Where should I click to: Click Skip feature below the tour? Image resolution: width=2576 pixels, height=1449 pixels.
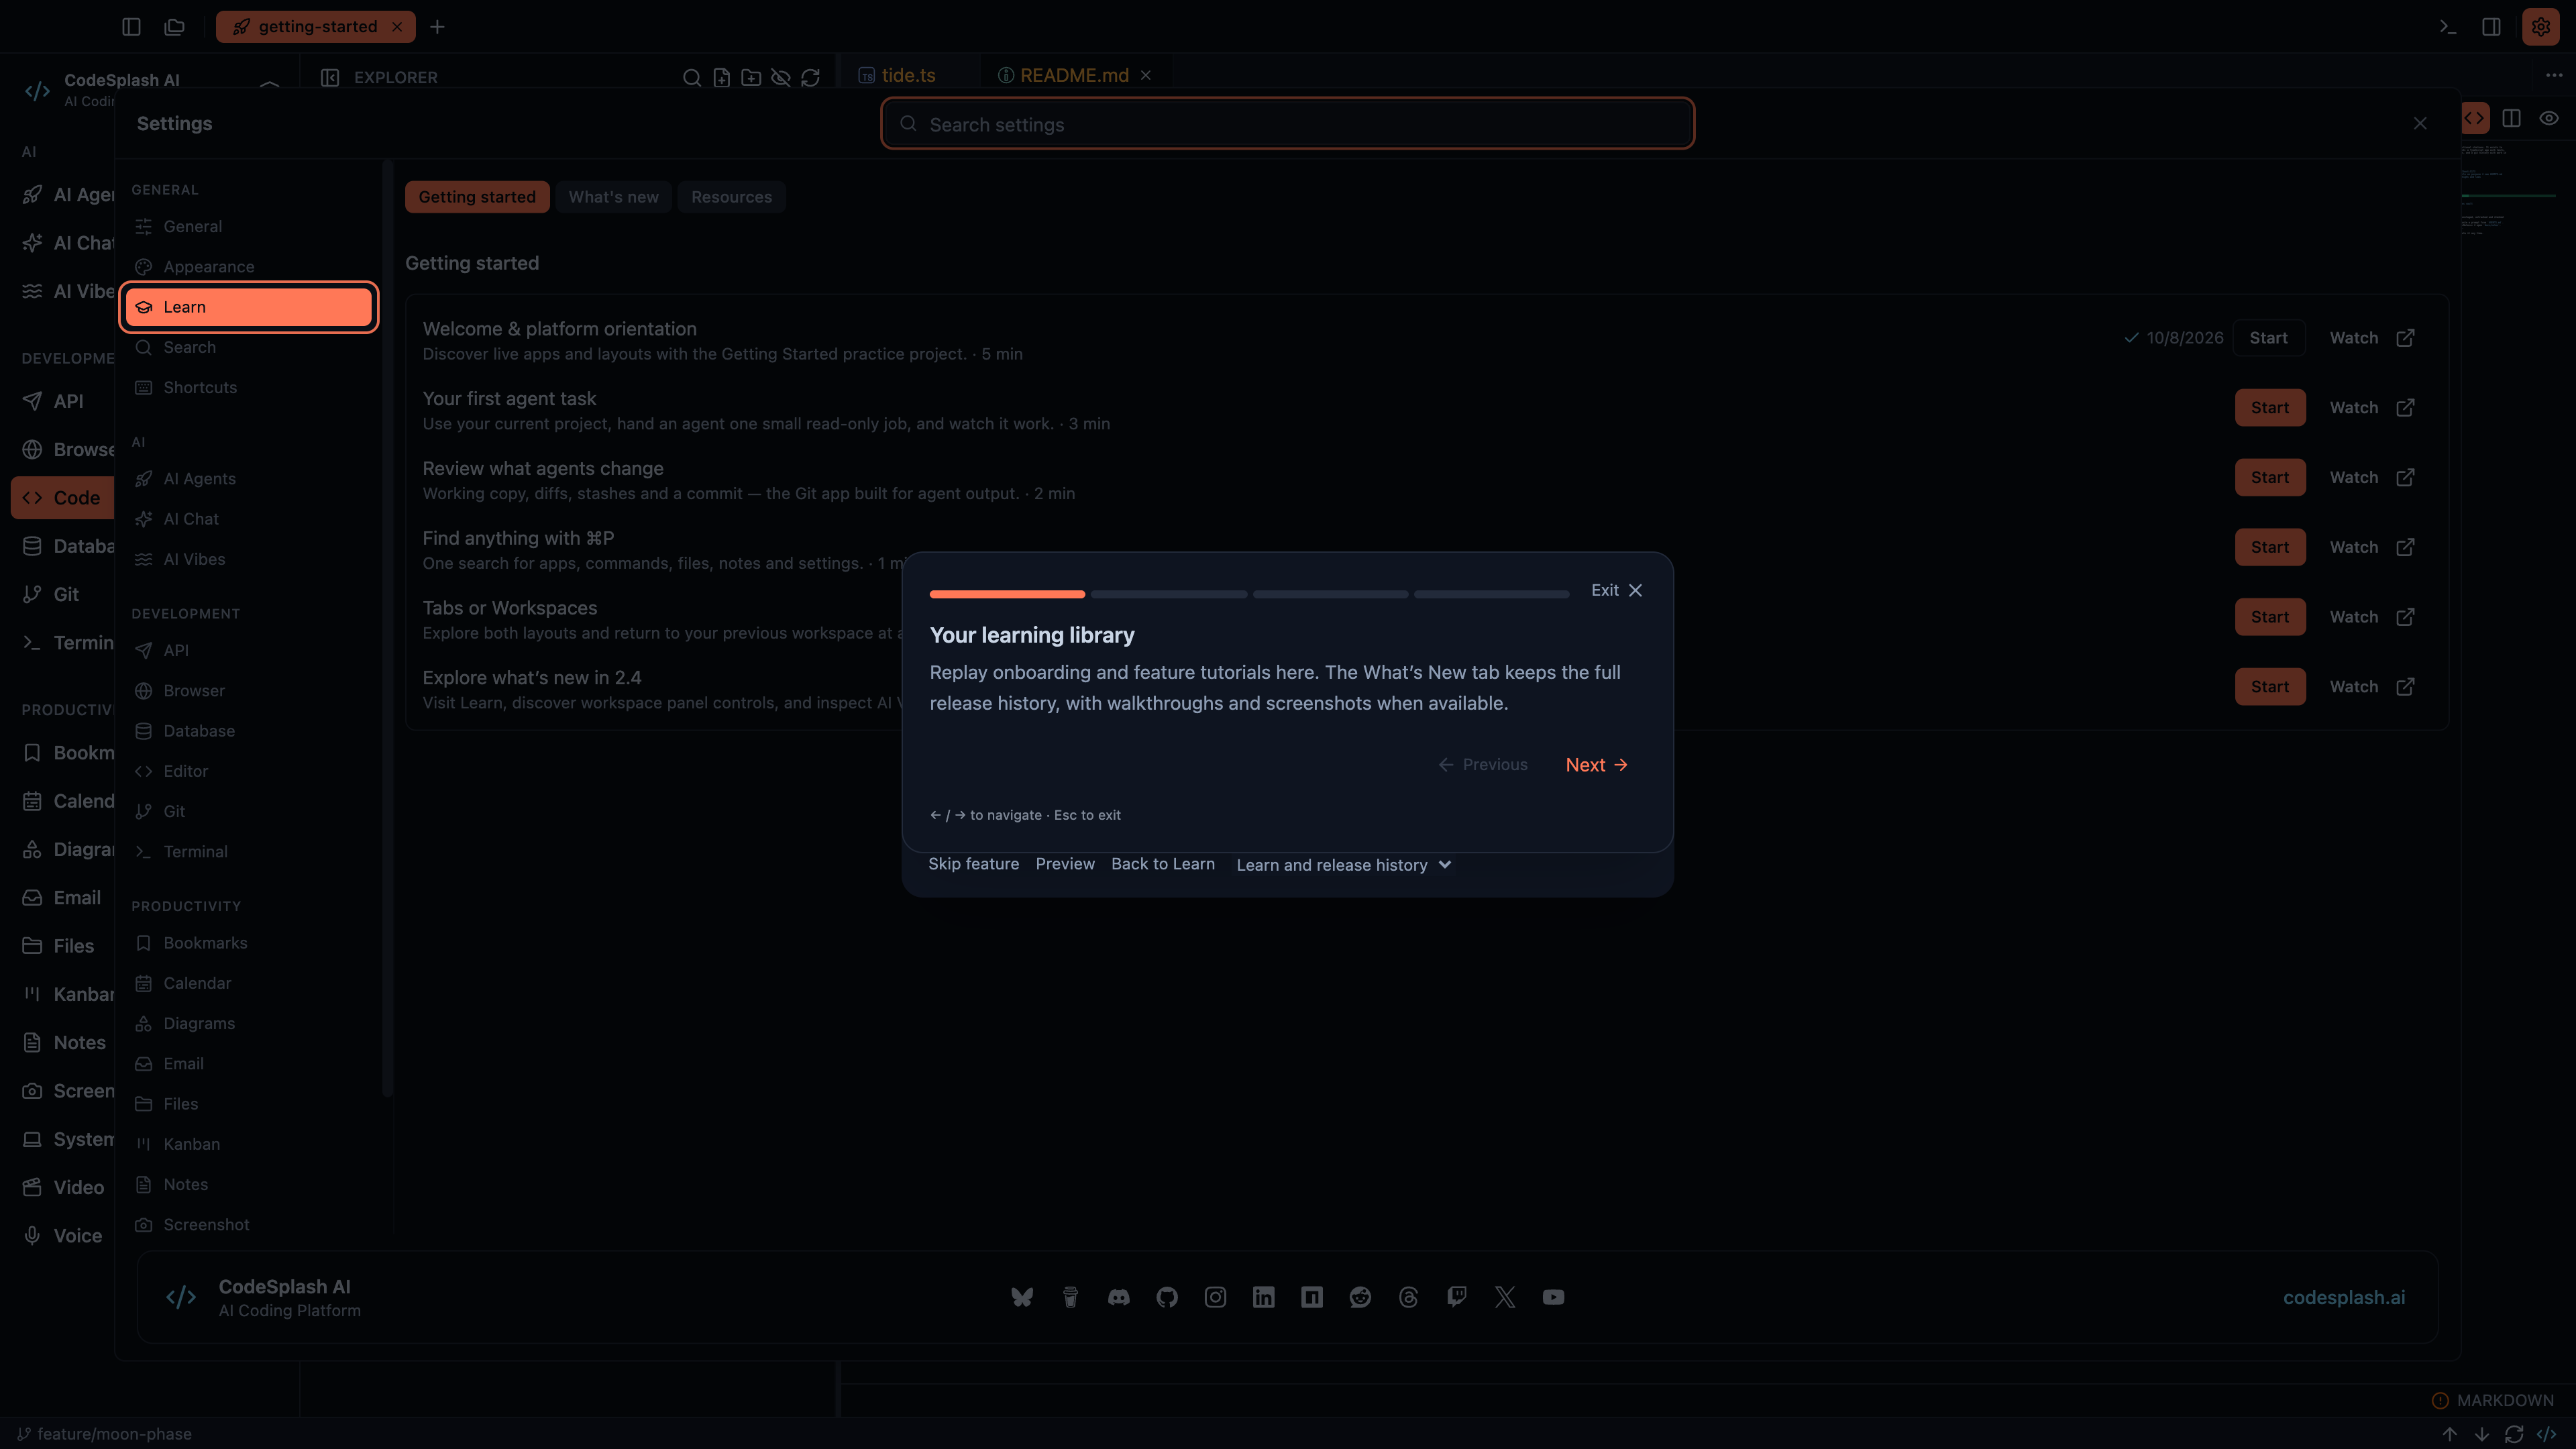(x=973, y=864)
